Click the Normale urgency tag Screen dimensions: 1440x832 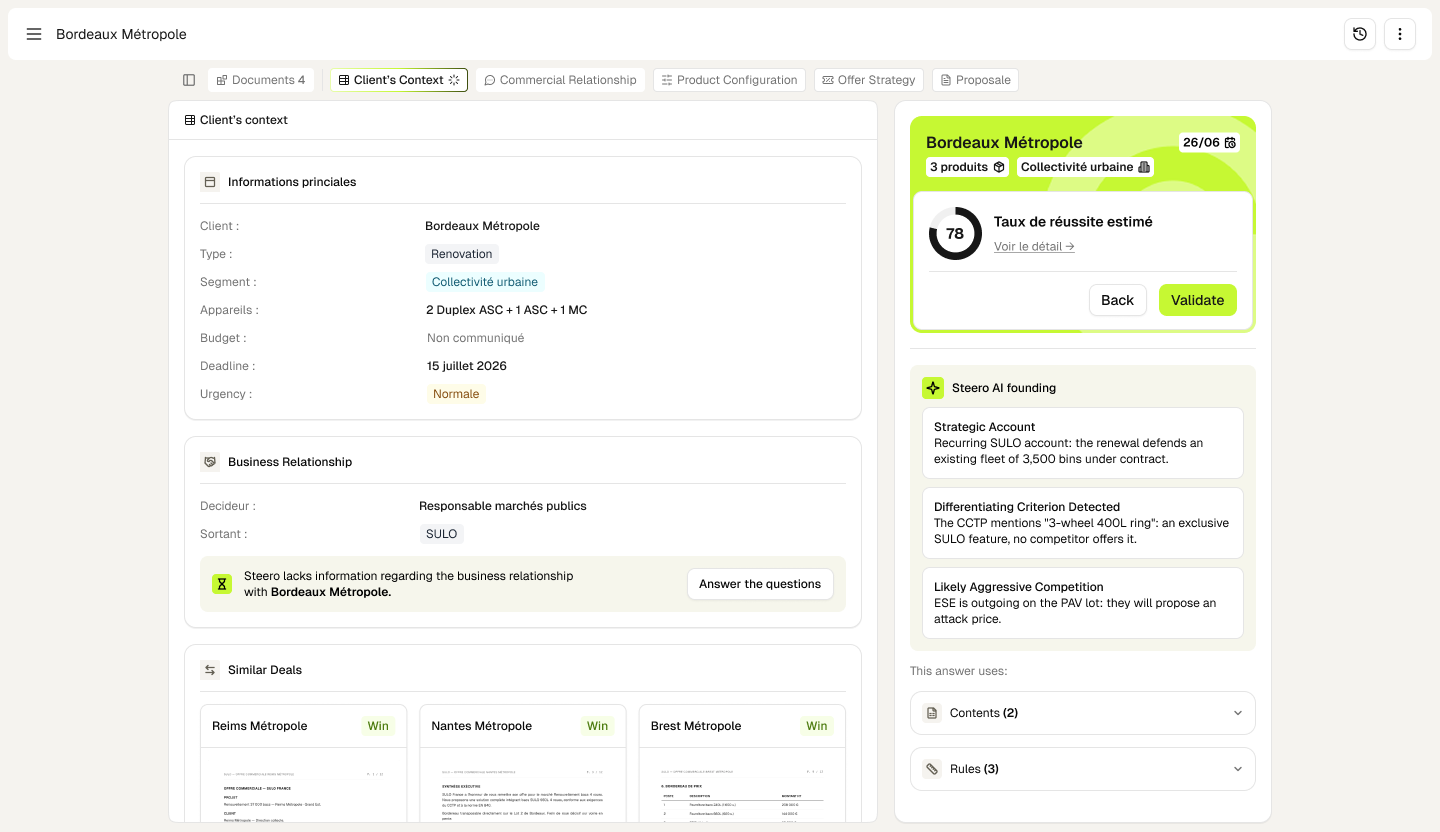(456, 394)
